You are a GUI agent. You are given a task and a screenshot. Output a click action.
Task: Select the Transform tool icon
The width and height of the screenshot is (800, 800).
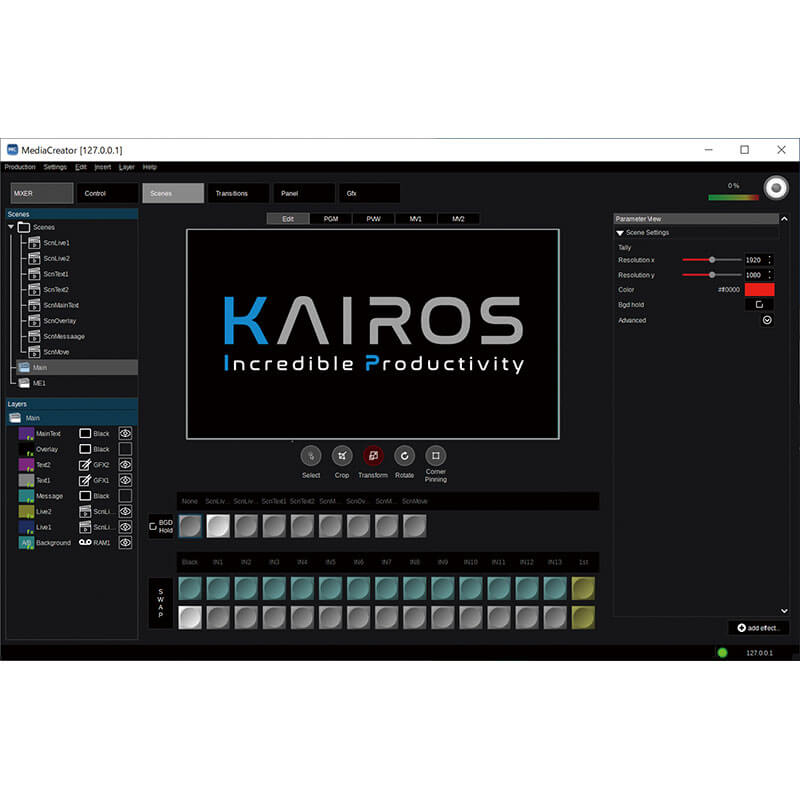pyautogui.click(x=372, y=454)
